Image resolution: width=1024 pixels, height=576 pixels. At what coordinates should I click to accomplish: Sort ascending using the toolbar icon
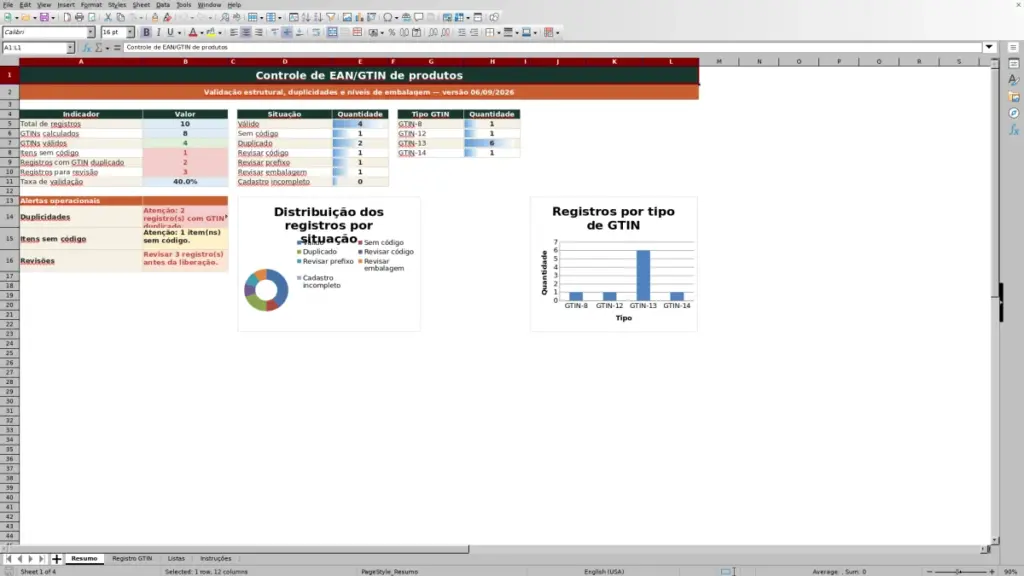pos(306,18)
